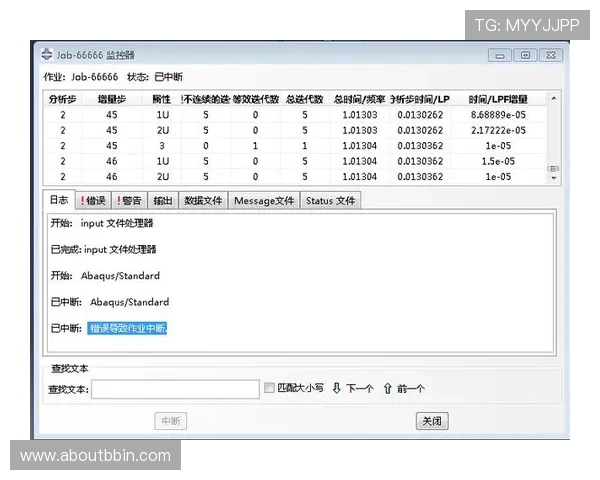Click the 关闭 button
Screen dimensions: 600x480
coord(432,421)
